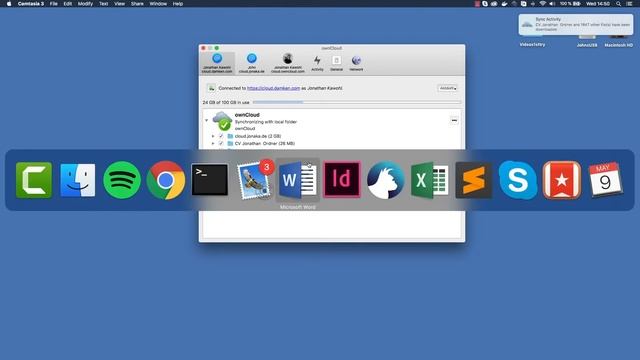The height and width of the screenshot is (360, 640).
Task: Click the ownCloud sync status cloud icon
Action: click(x=222, y=121)
